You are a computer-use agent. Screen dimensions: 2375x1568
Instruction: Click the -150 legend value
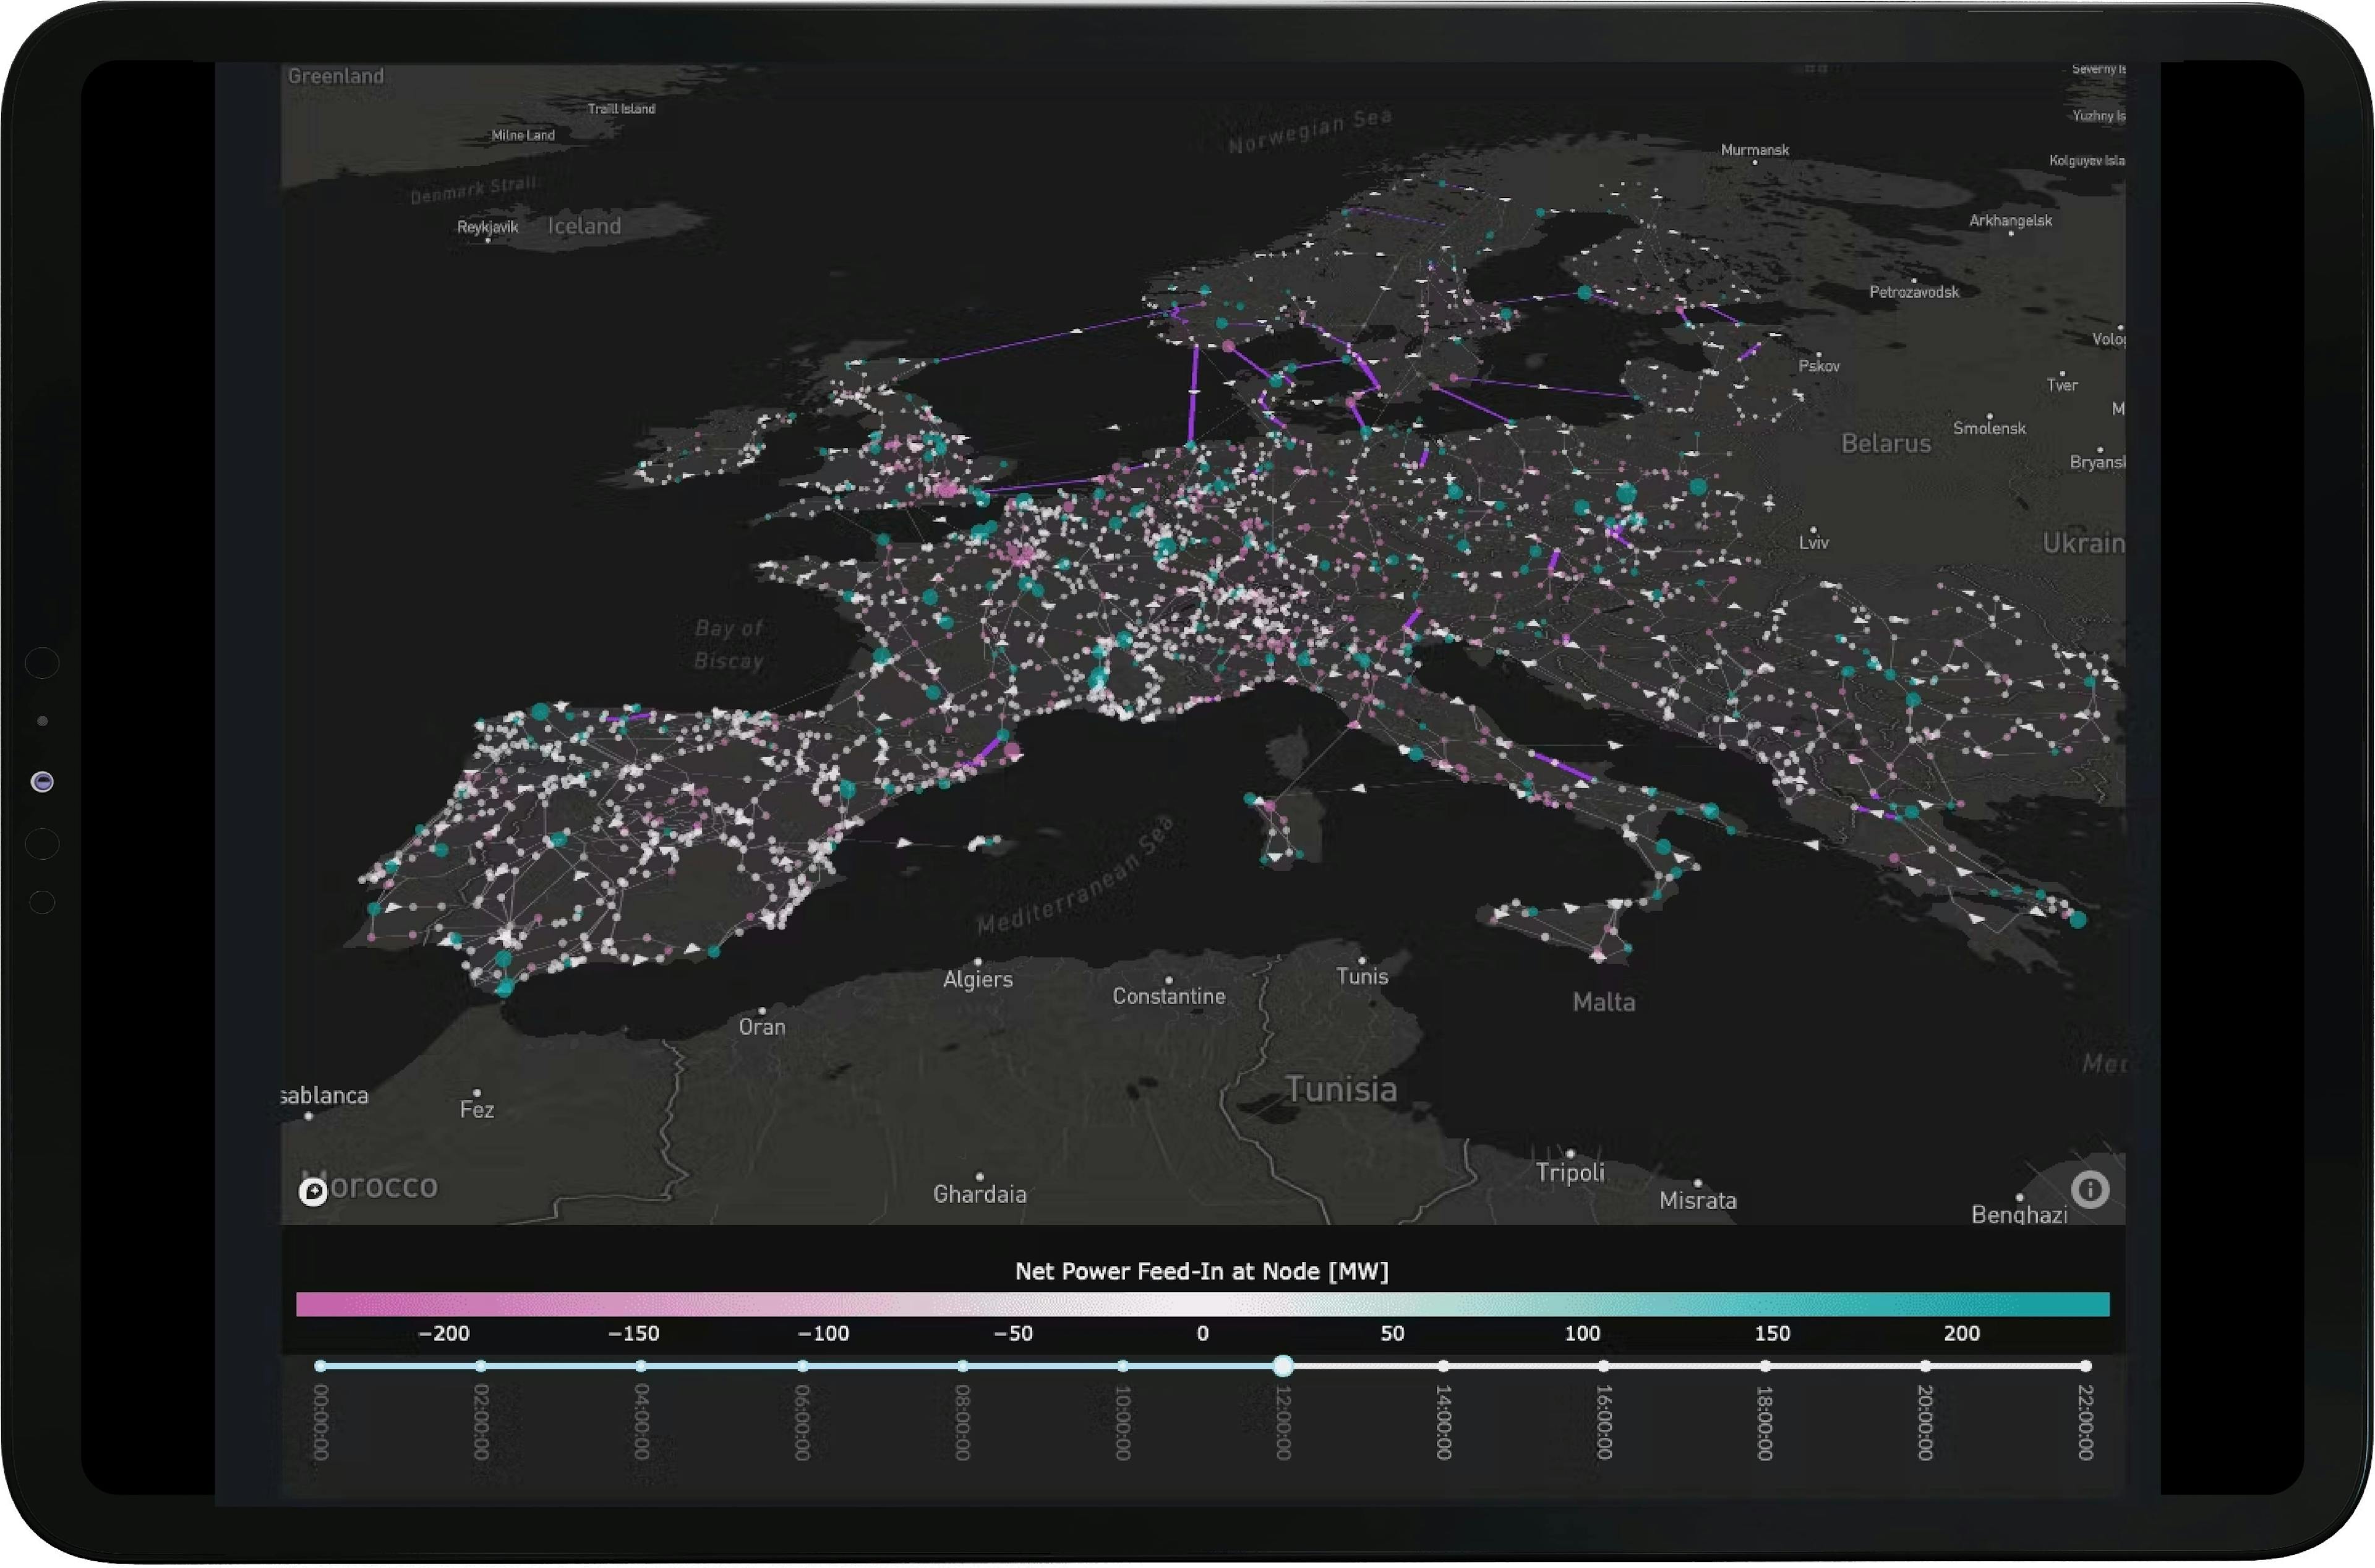tap(634, 1333)
